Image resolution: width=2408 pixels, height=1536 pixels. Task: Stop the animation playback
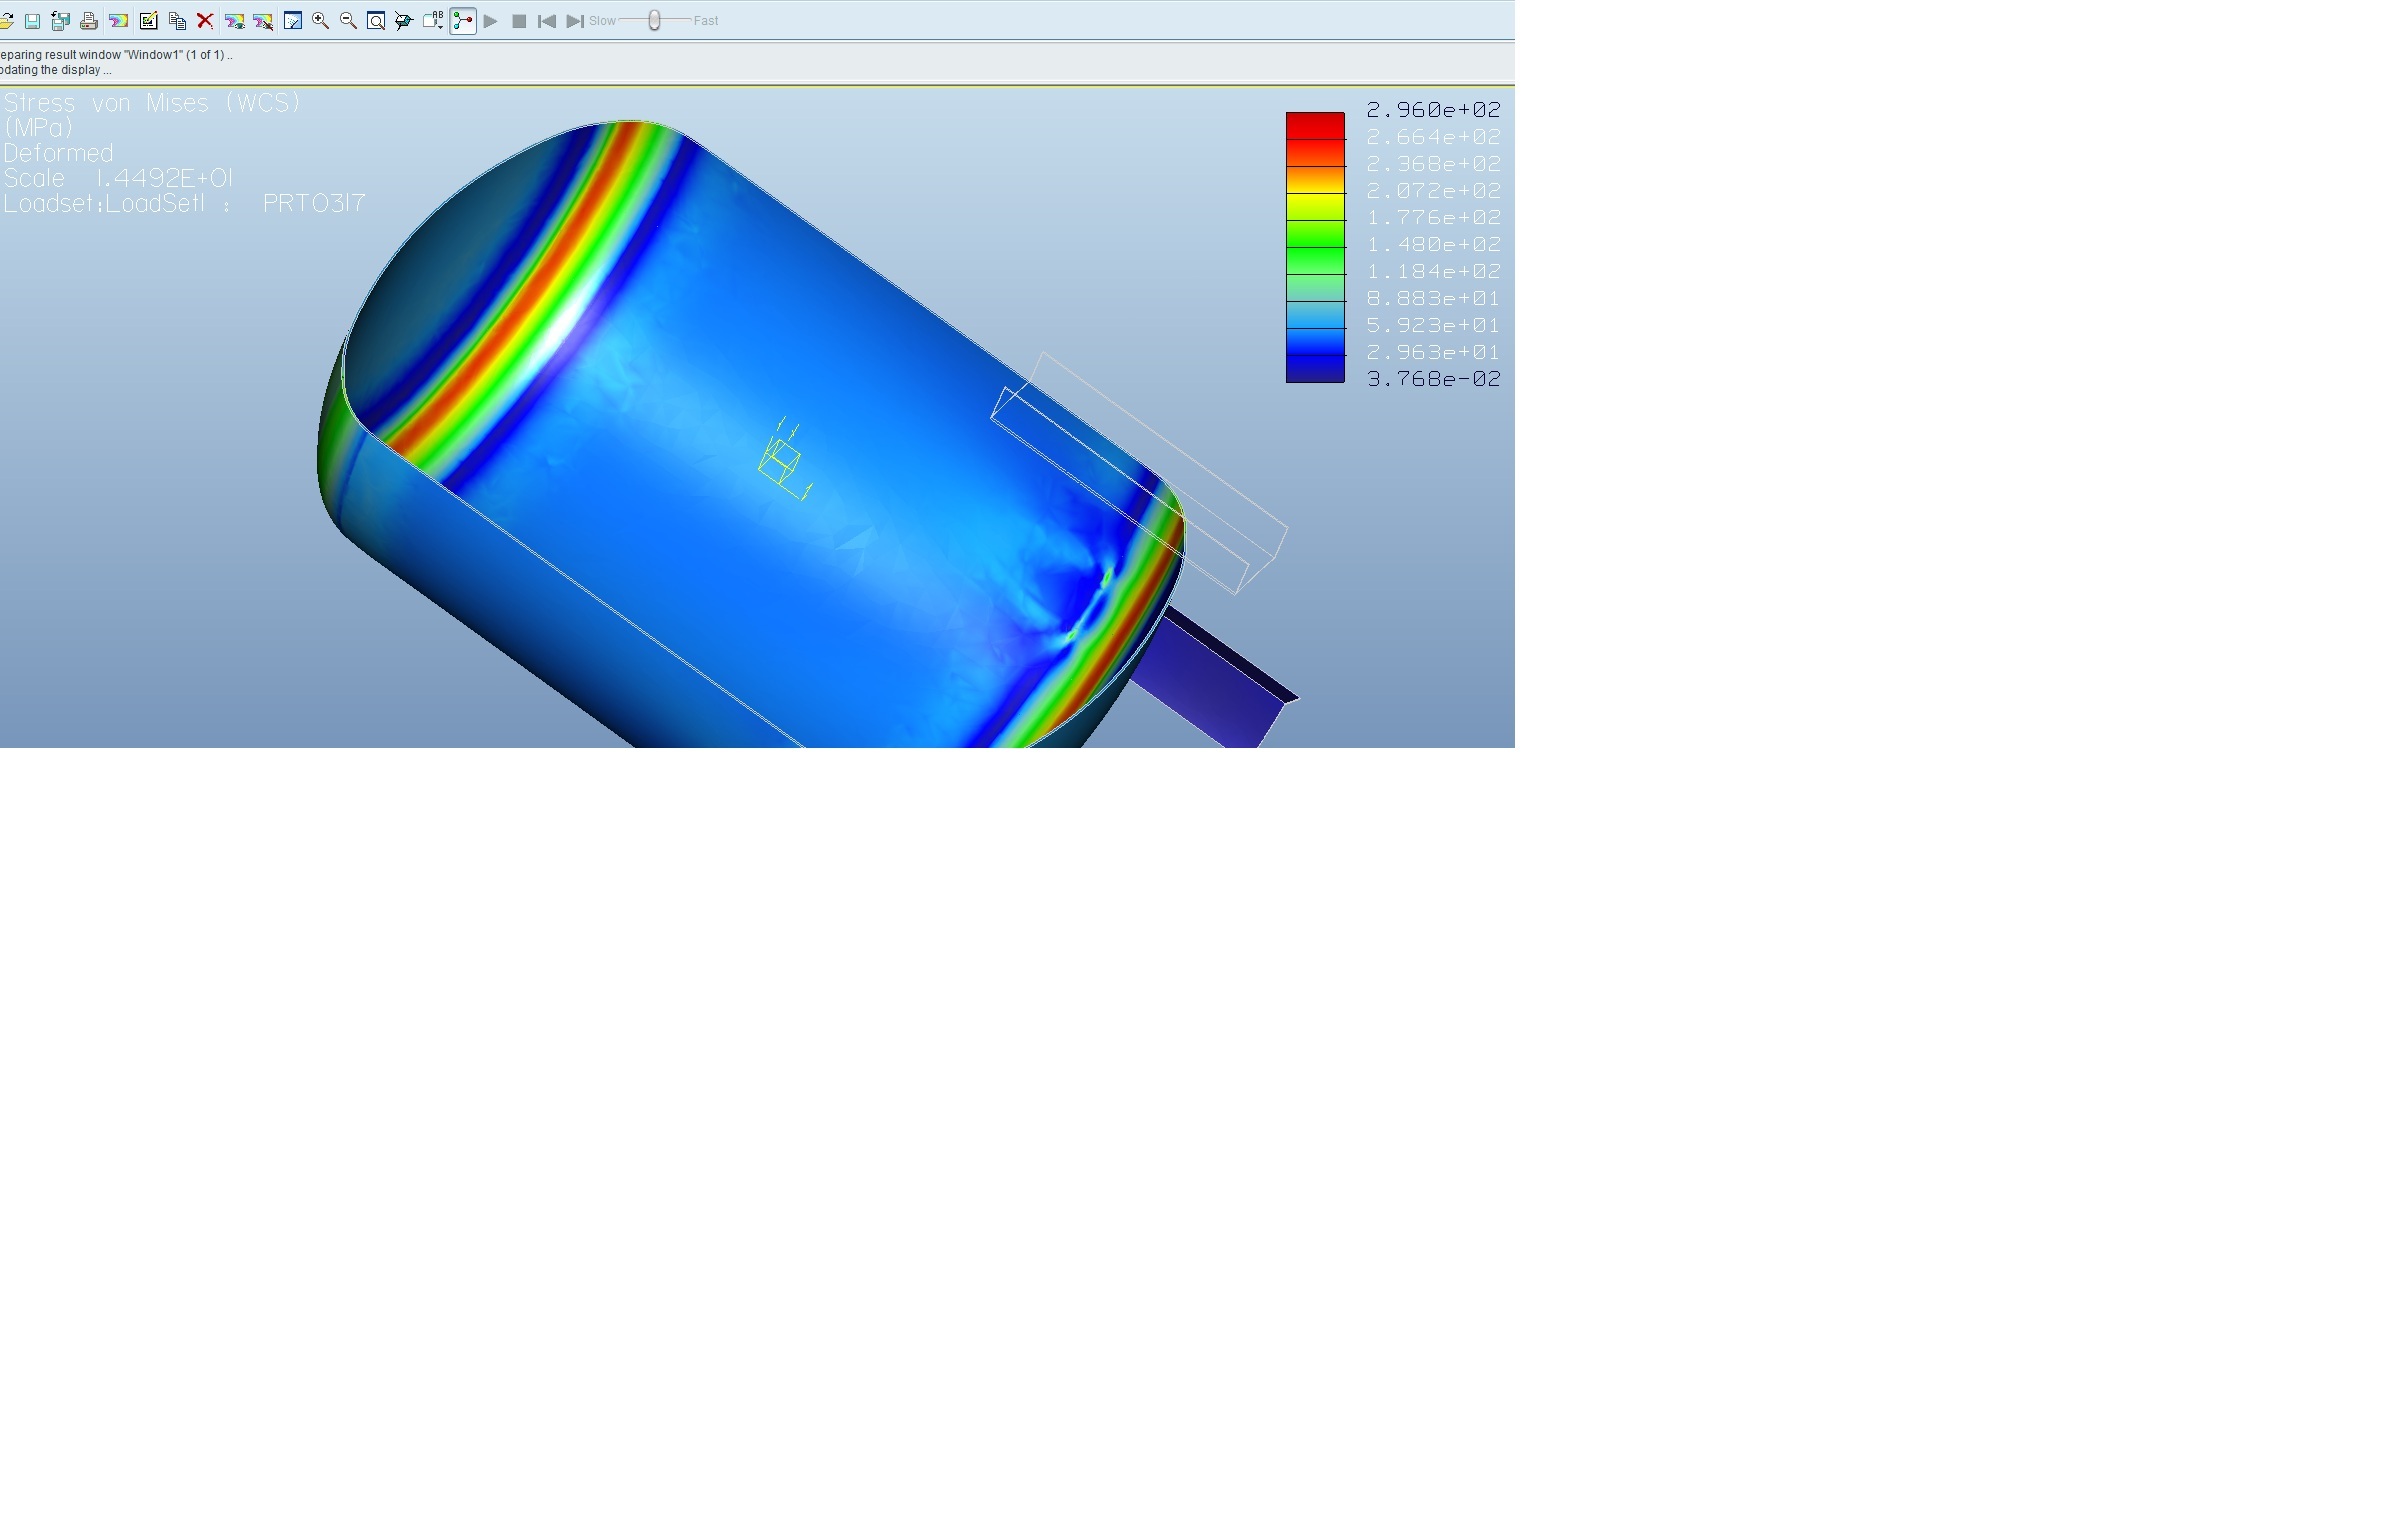[x=519, y=21]
